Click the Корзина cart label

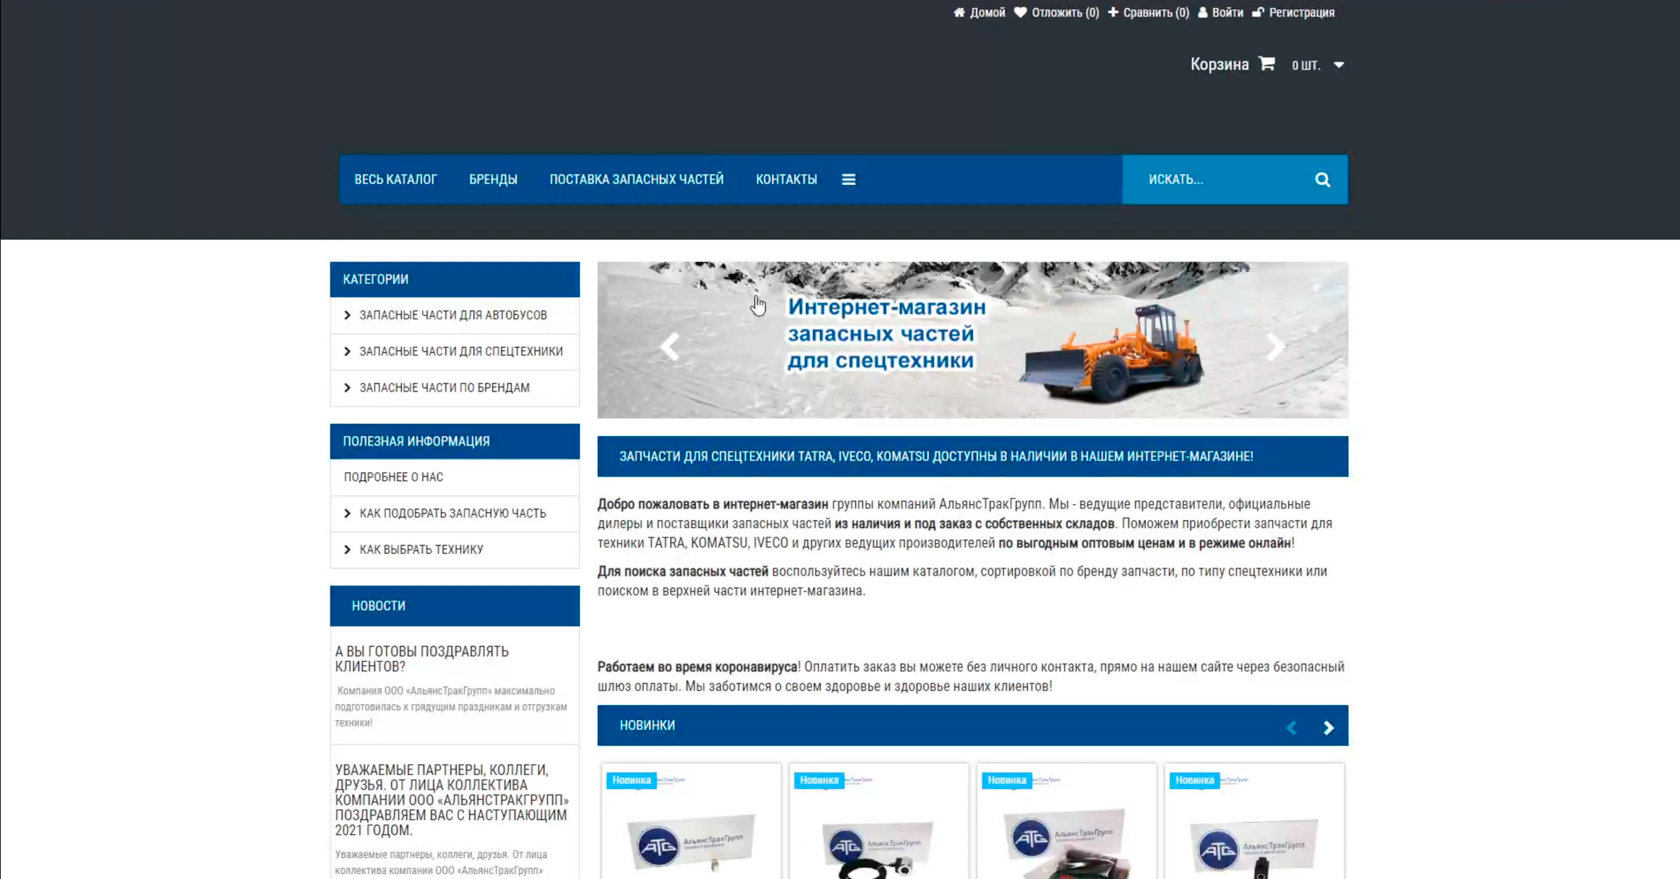1219,65
